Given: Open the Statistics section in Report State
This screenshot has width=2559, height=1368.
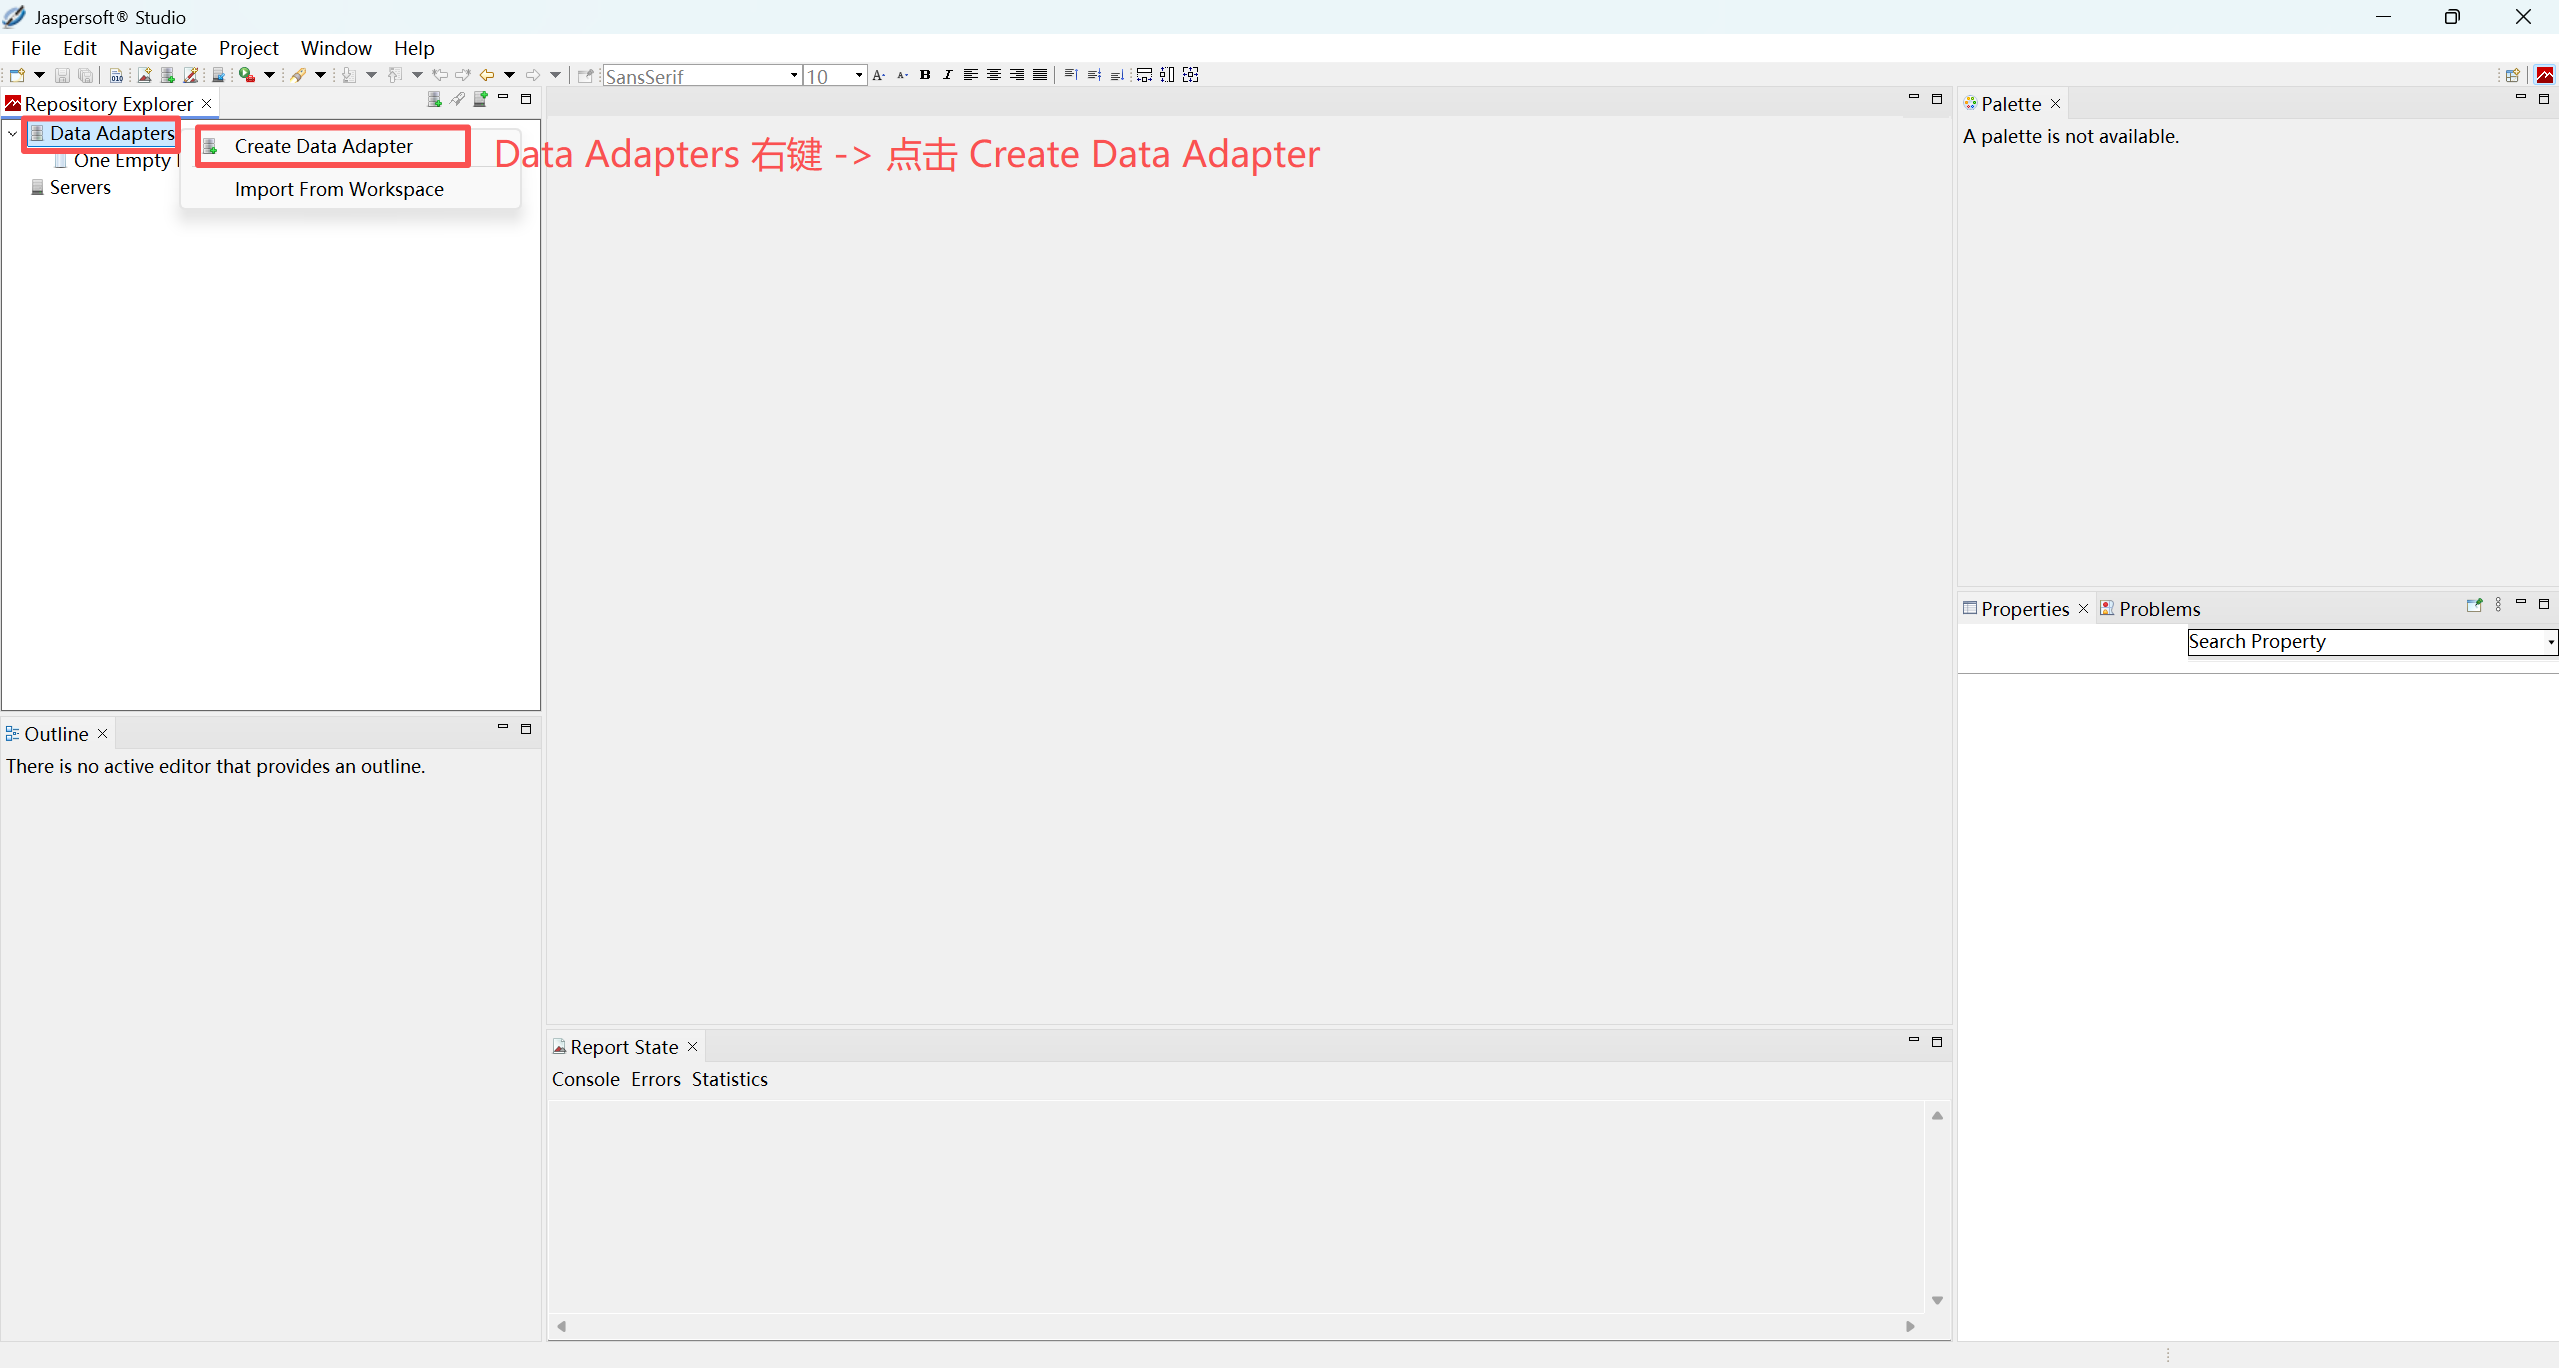Looking at the screenshot, I should (729, 1080).
